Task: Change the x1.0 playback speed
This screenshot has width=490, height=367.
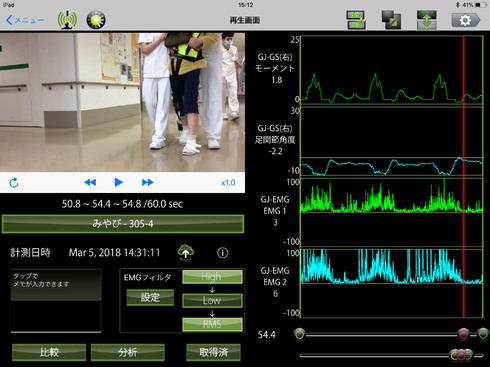Action: click(x=228, y=183)
